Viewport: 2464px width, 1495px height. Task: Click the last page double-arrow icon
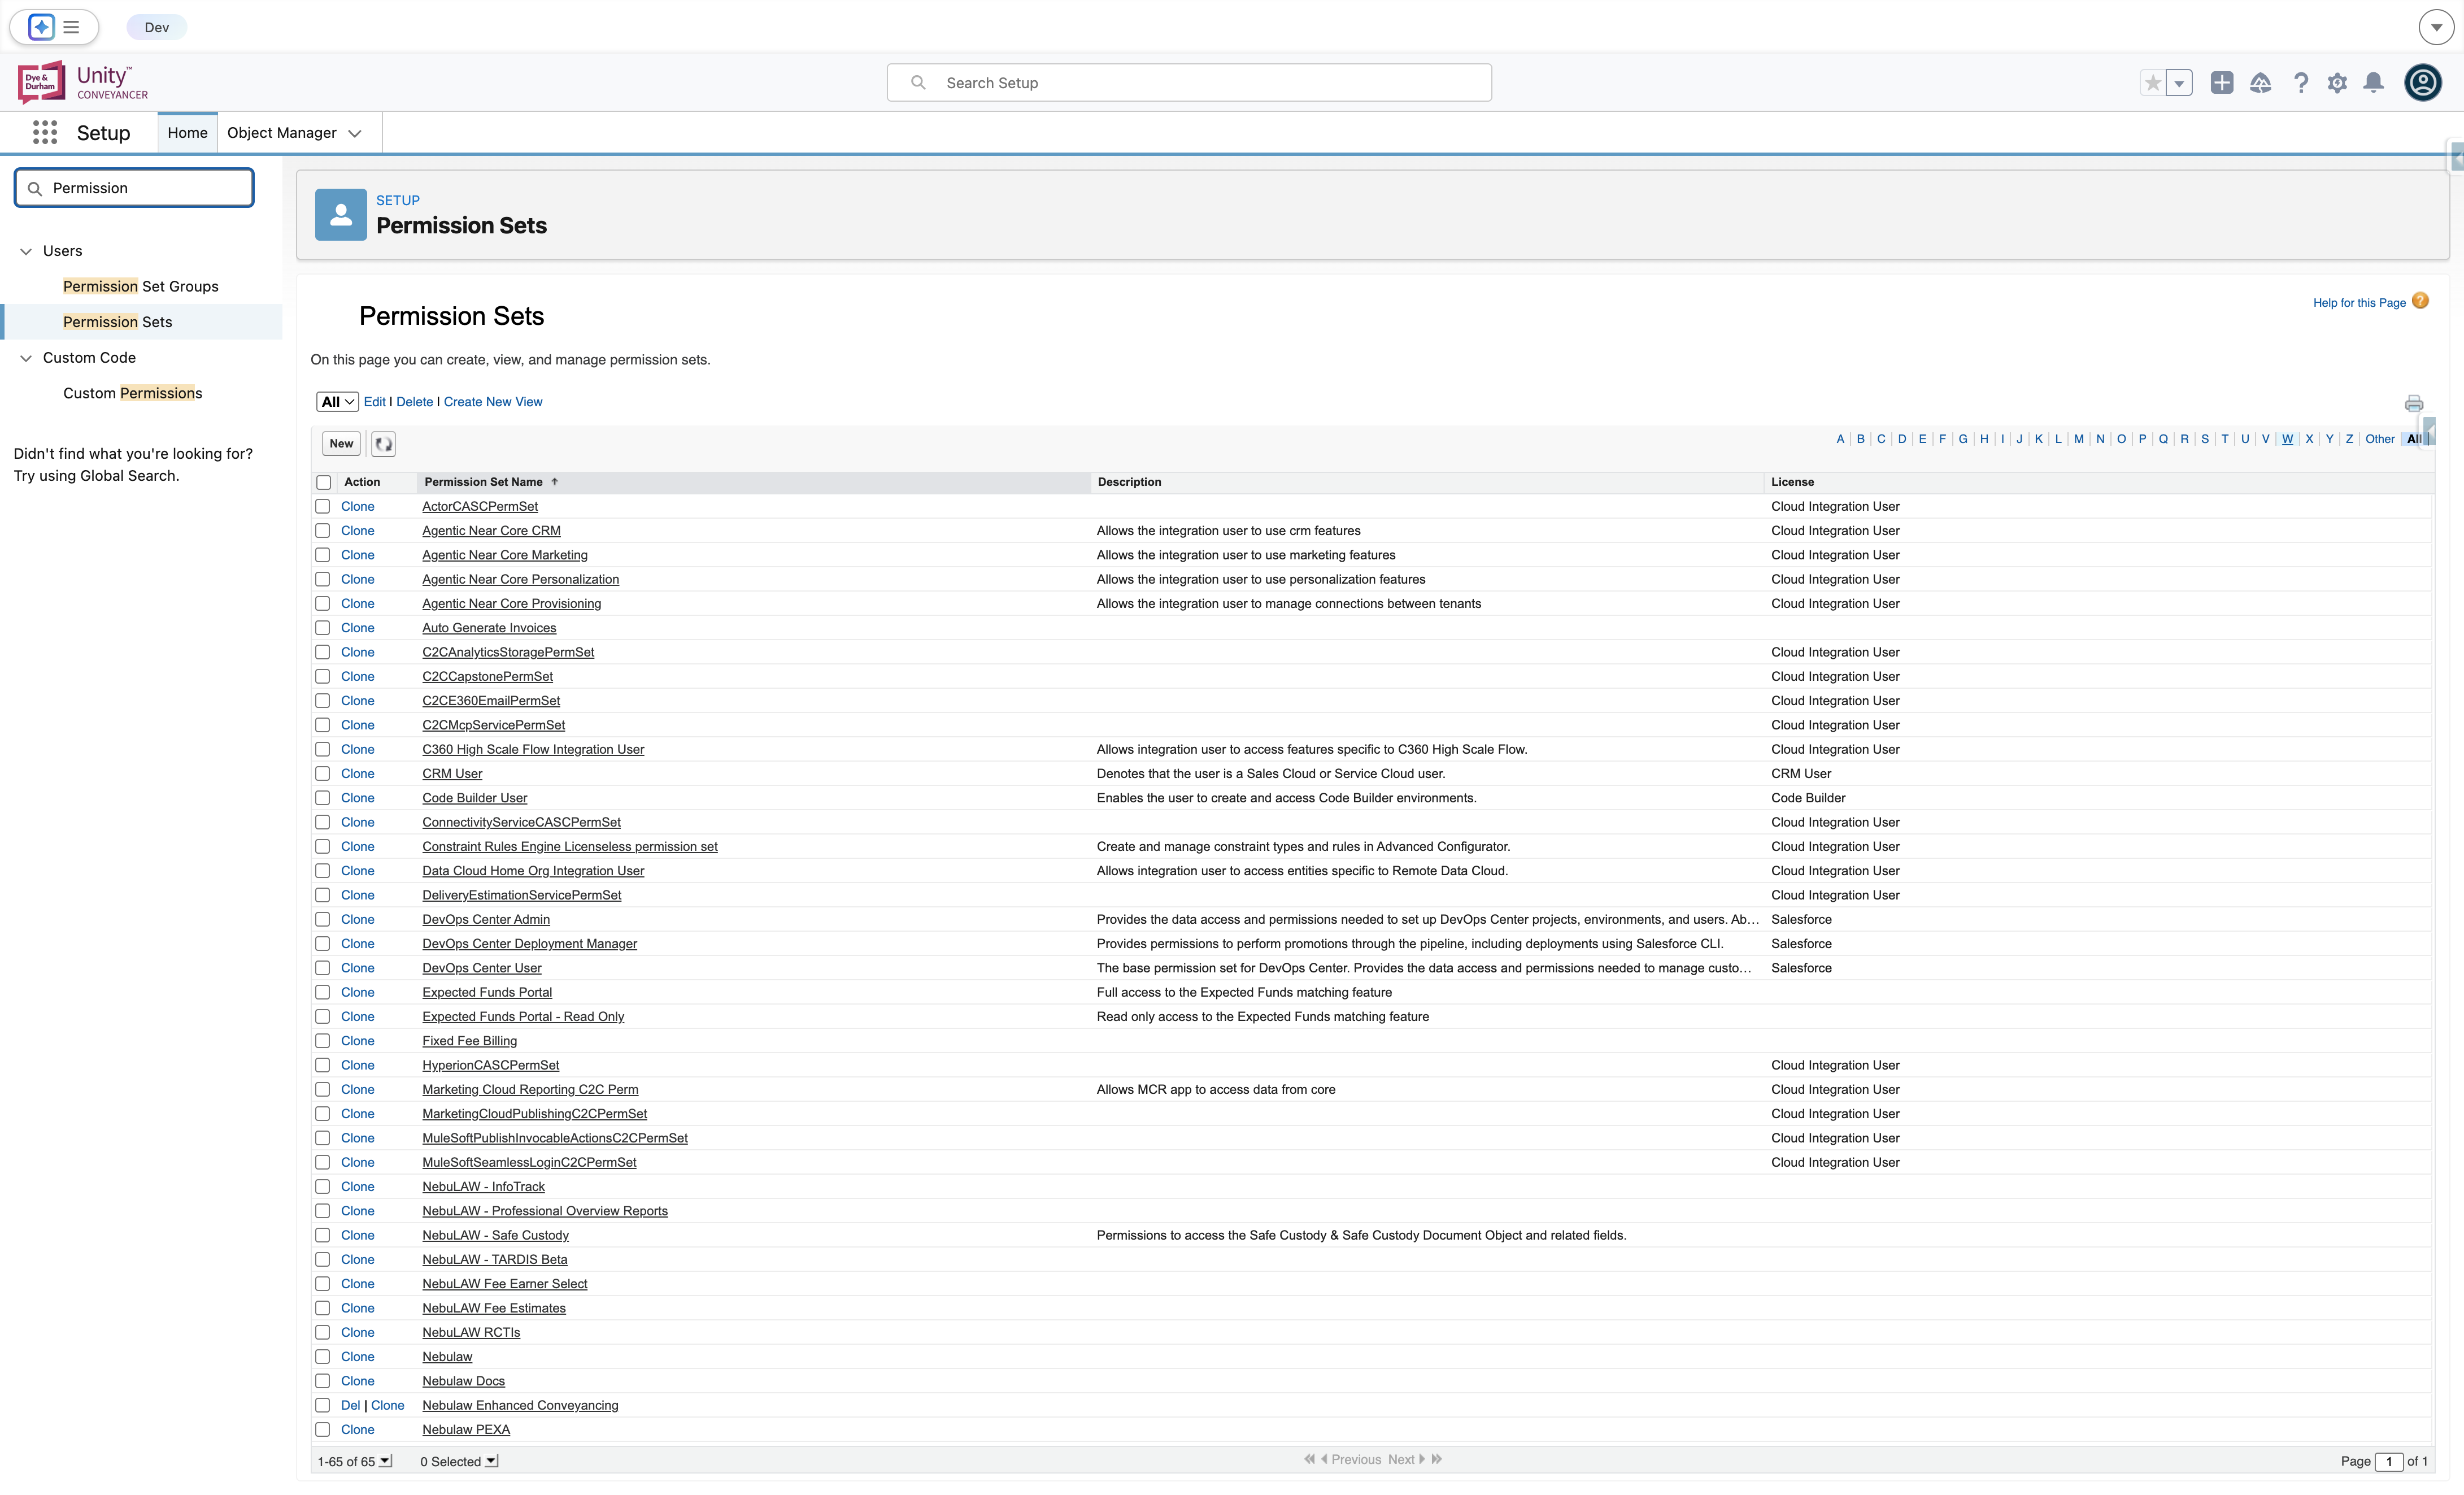[1437, 1460]
